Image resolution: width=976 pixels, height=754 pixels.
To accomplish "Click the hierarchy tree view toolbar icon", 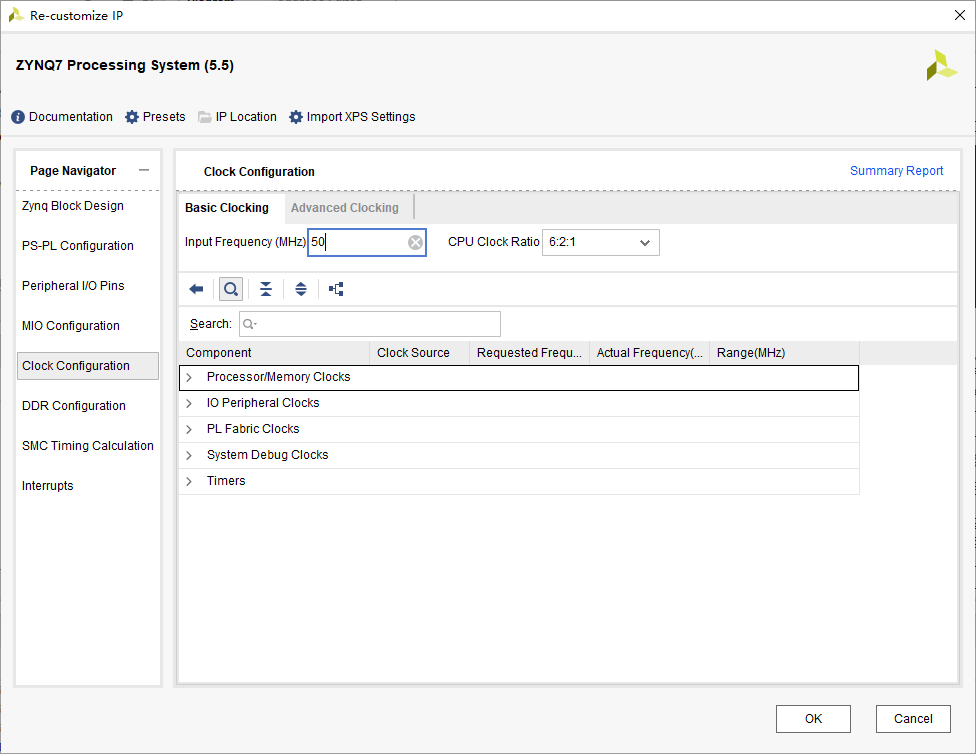I will pyautogui.click(x=336, y=289).
